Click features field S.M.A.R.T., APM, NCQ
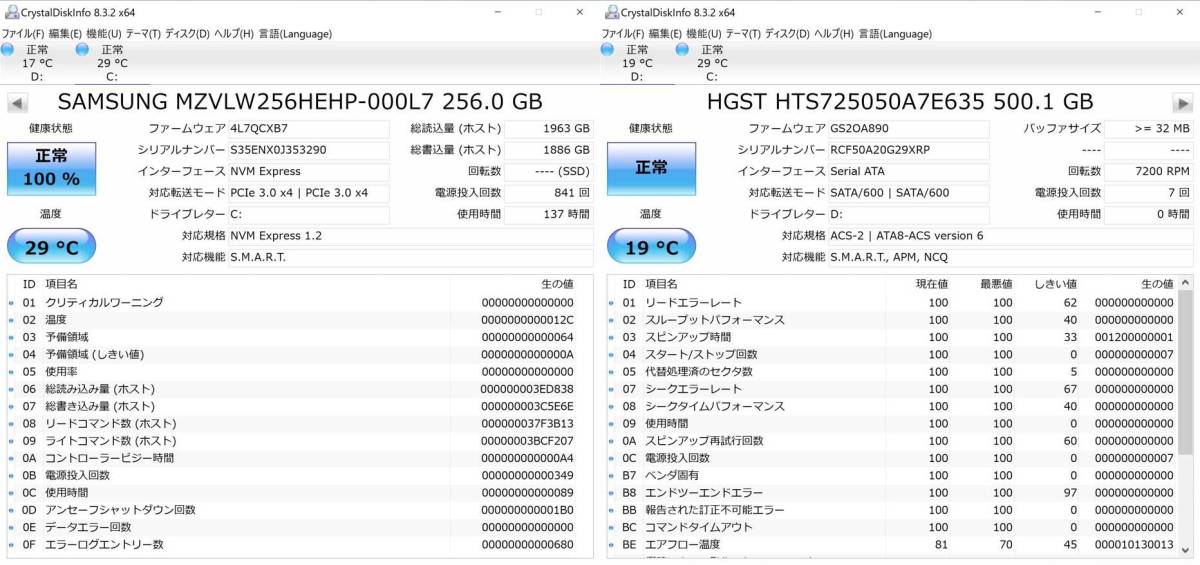The height and width of the screenshot is (565, 1200). pos(1010,257)
